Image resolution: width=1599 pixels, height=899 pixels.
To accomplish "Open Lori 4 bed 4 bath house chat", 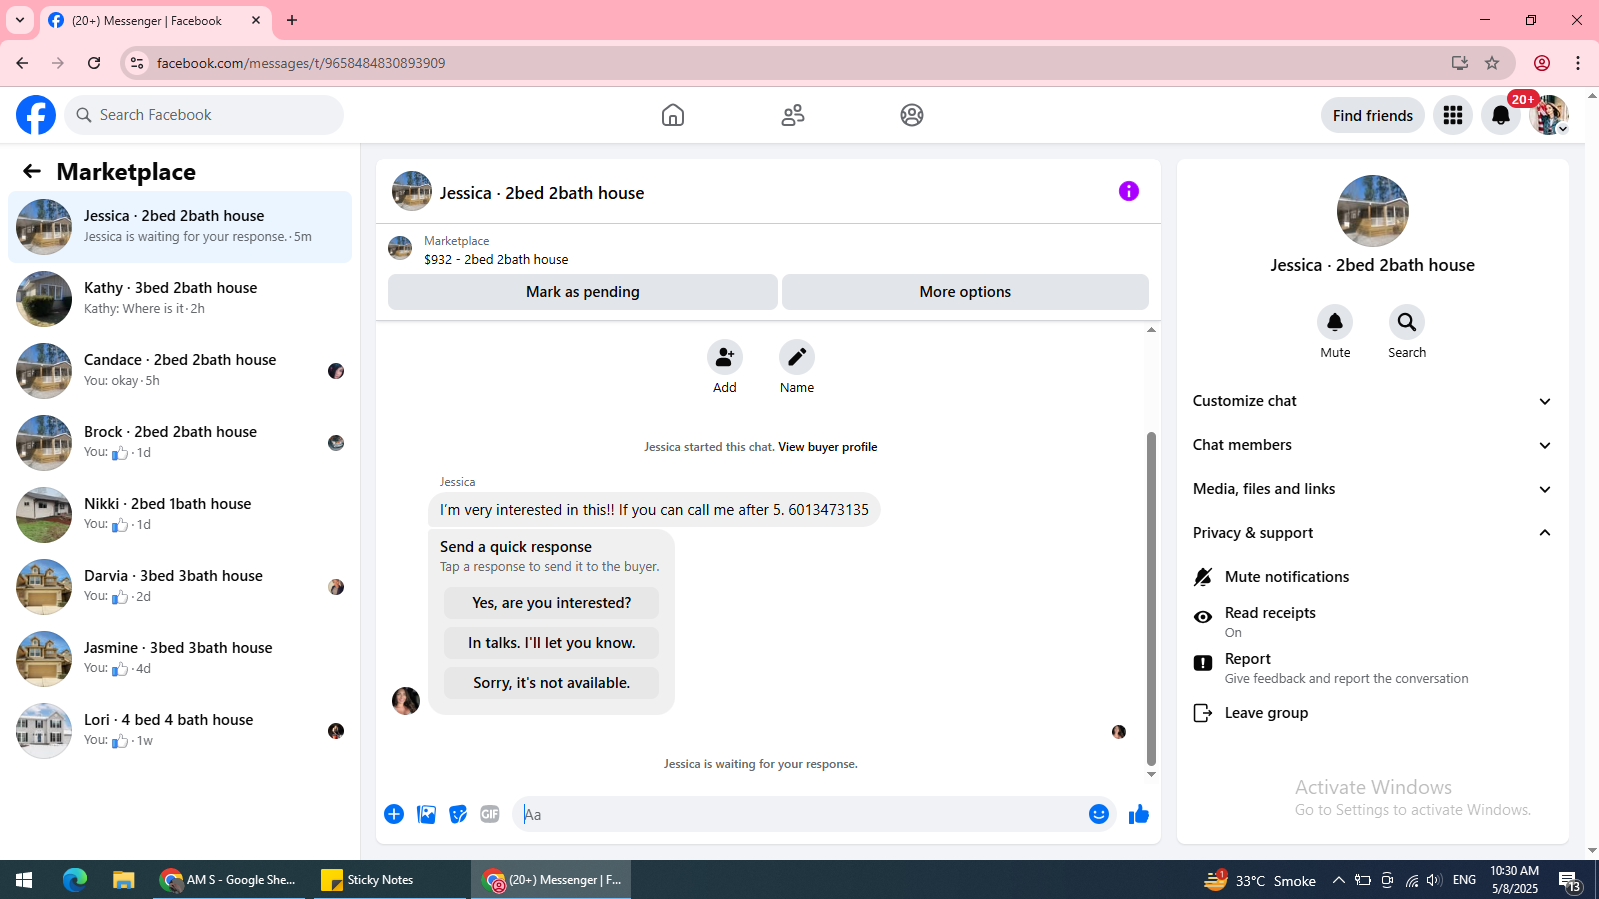I will 180,731.
